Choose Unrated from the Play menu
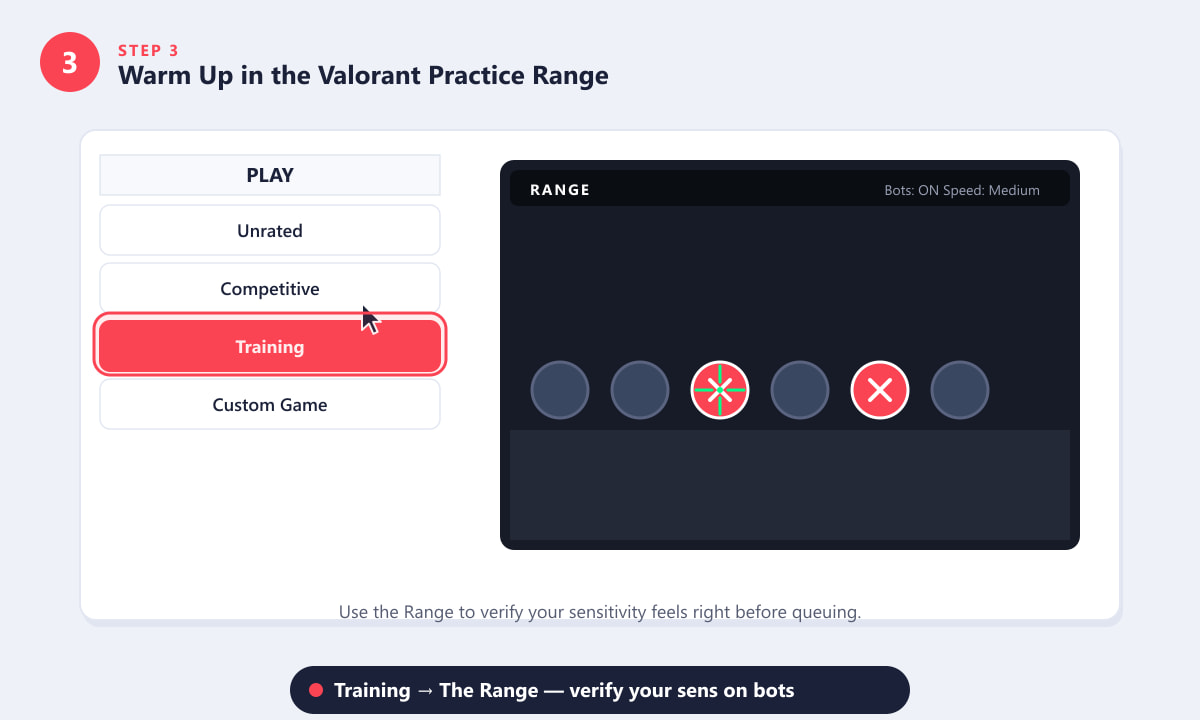This screenshot has width=1200, height=720. [x=270, y=230]
